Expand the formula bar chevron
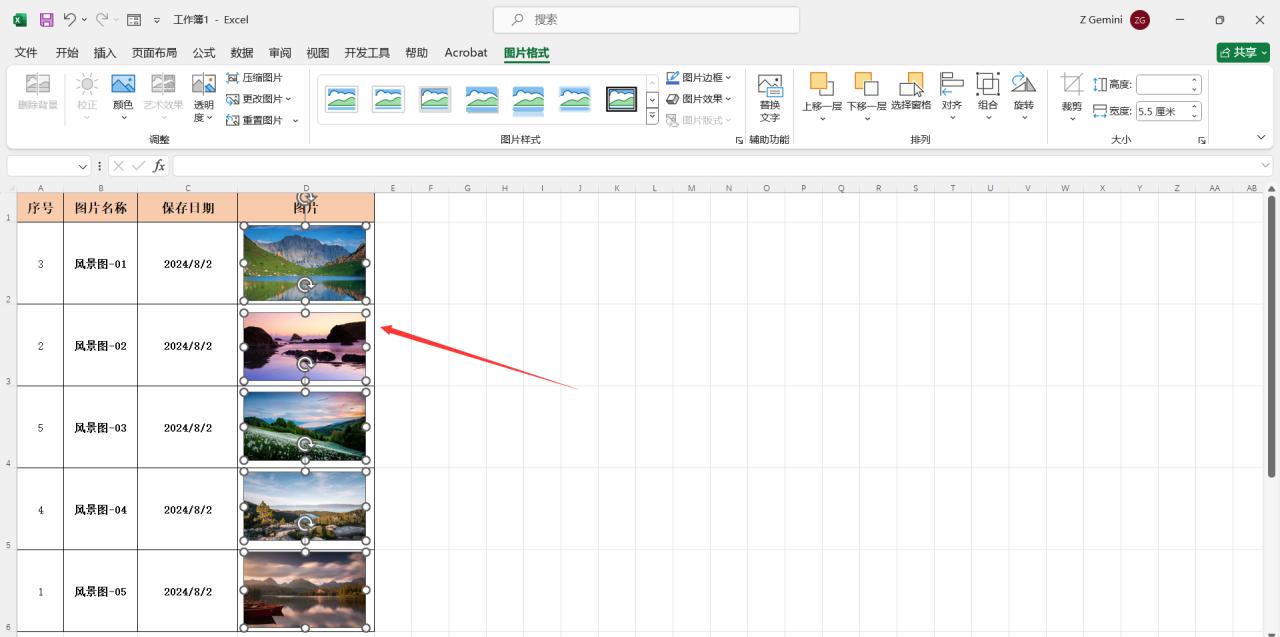Viewport: 1280px width, 637px height. (1265, 165)
